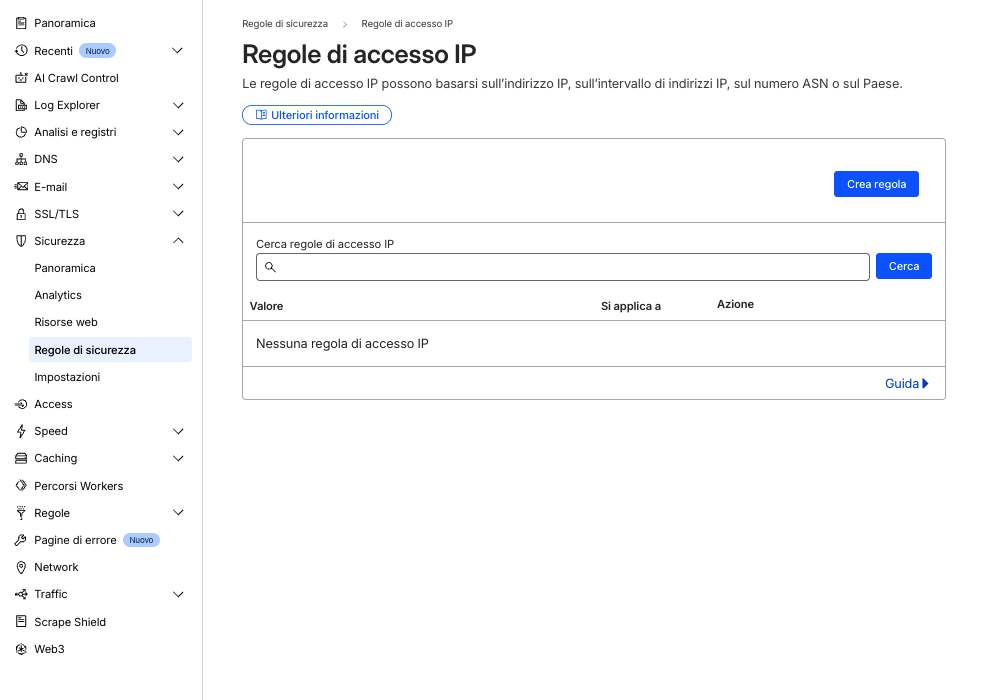Expand the Recenti section chevron
Screen dimensions: 981x700
(x=178, y=51)
